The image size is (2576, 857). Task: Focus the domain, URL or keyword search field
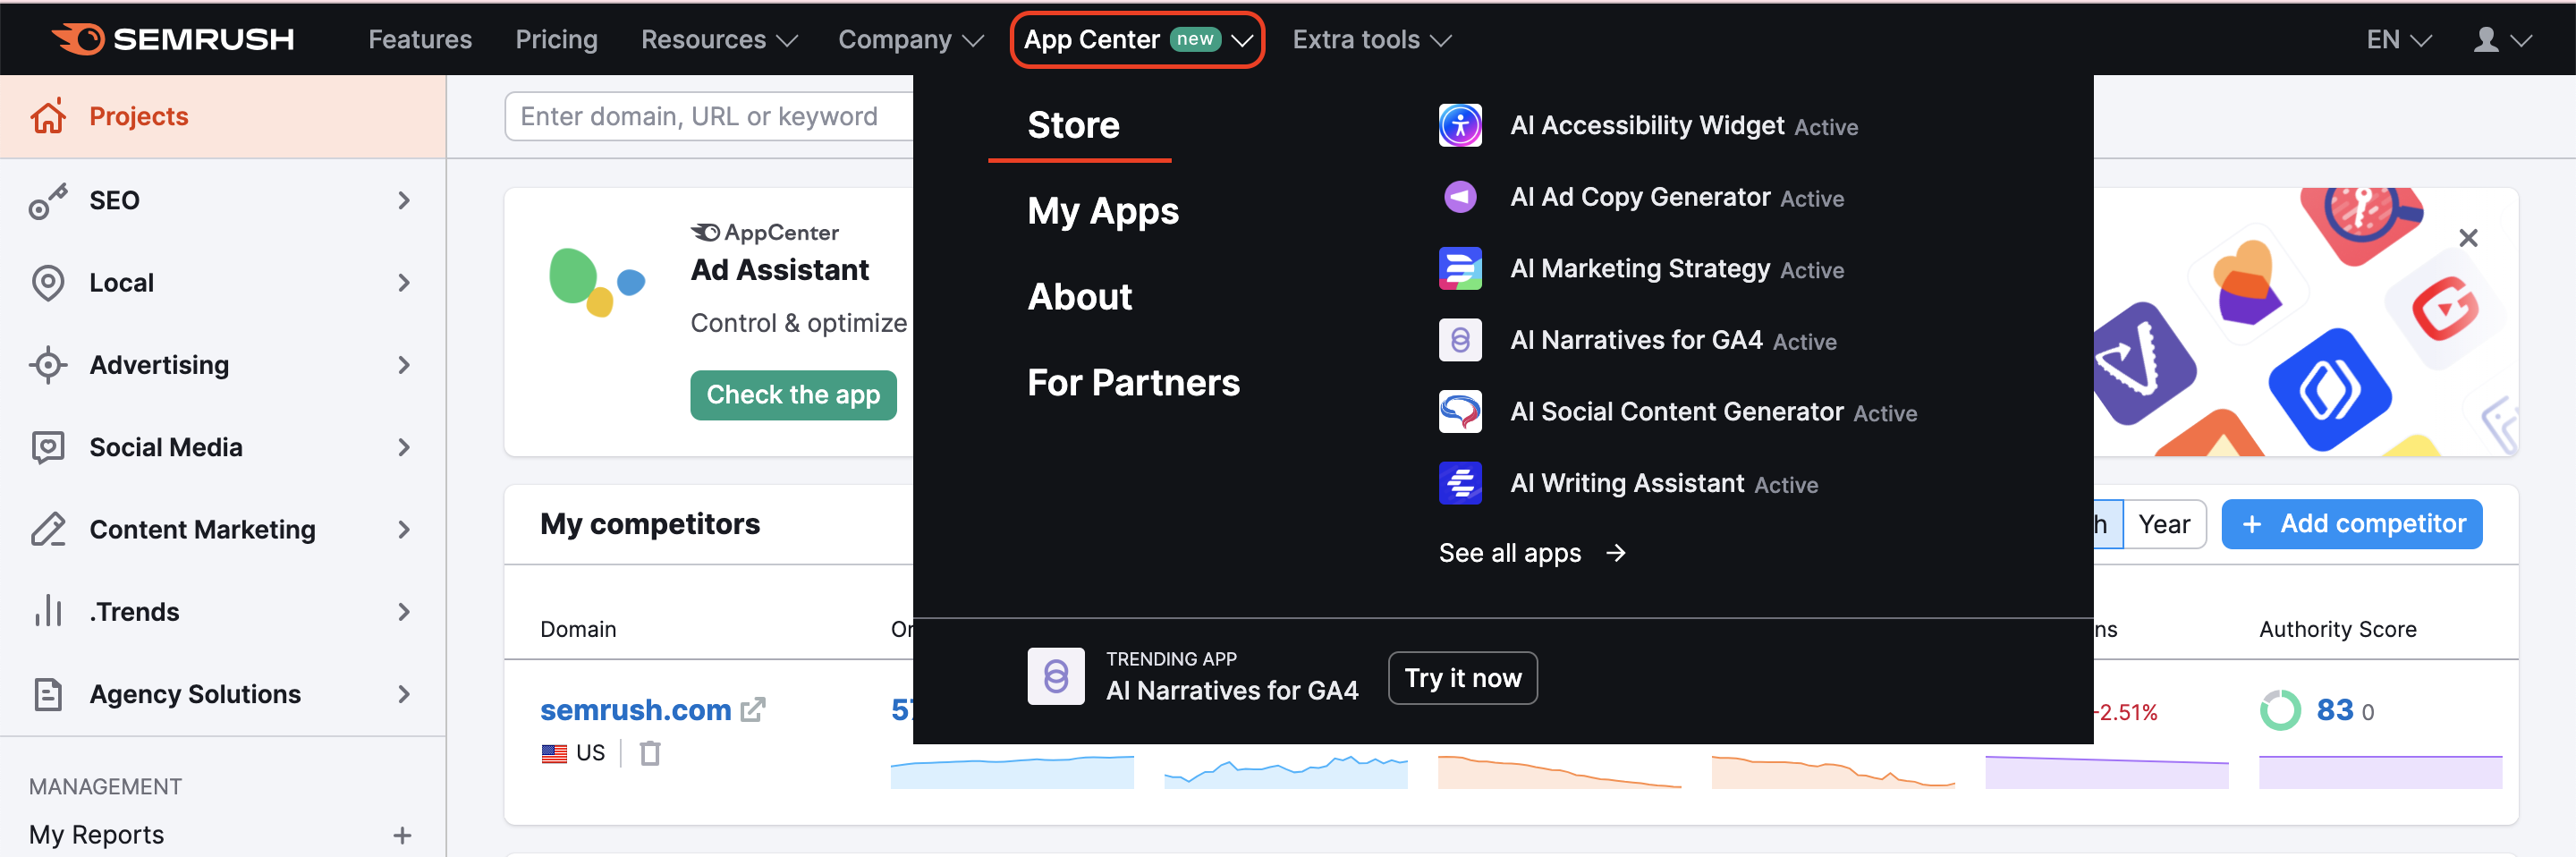click(709, 116)
